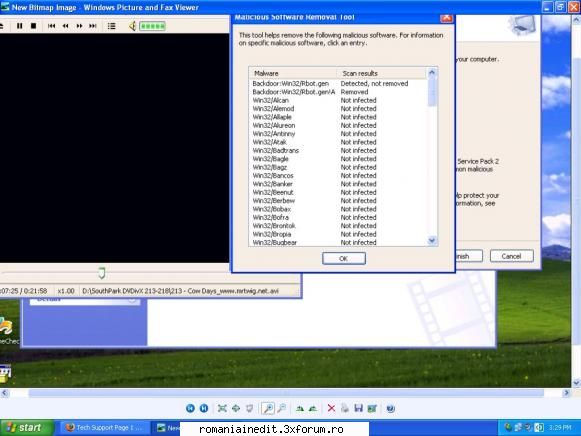Fast-forward the video in the media player

pyautogui.click(x=79, y=26)
